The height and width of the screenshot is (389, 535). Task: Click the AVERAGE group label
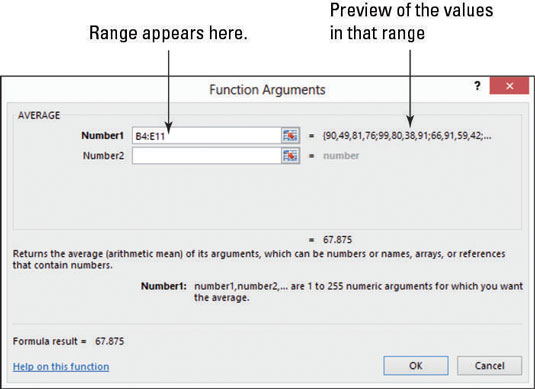(39, 115)
